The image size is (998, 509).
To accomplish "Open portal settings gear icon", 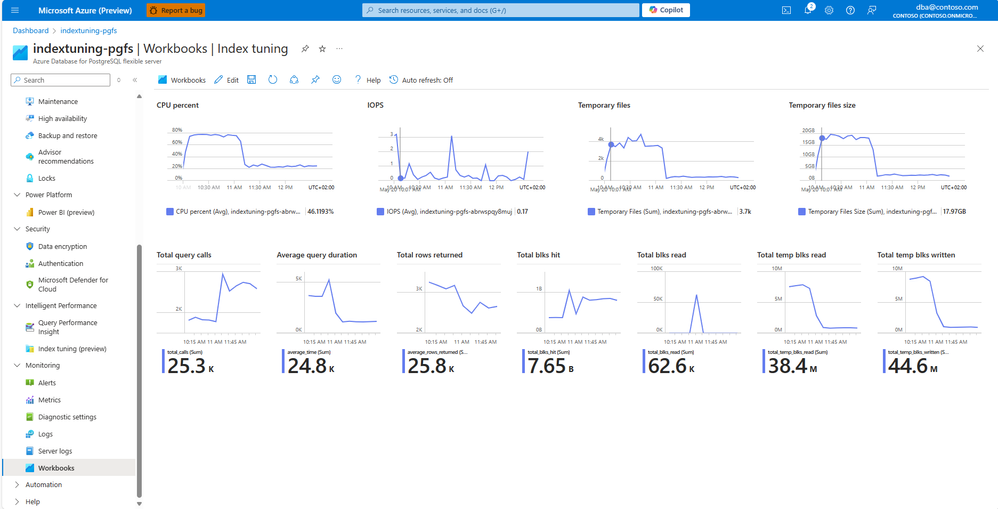I will [829, 10].
